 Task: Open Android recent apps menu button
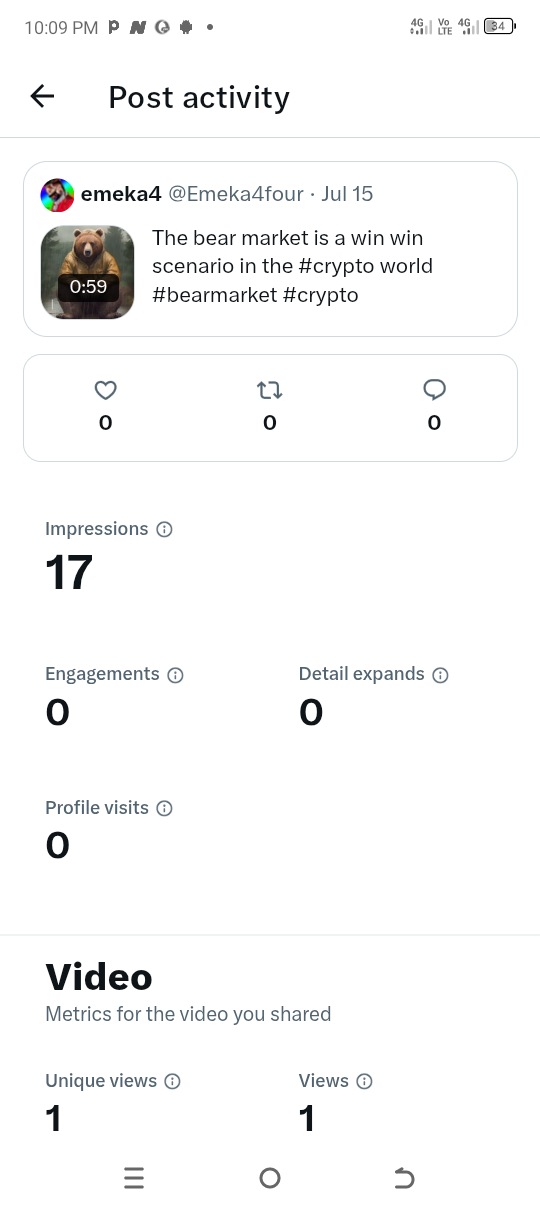pos(134,1178)
